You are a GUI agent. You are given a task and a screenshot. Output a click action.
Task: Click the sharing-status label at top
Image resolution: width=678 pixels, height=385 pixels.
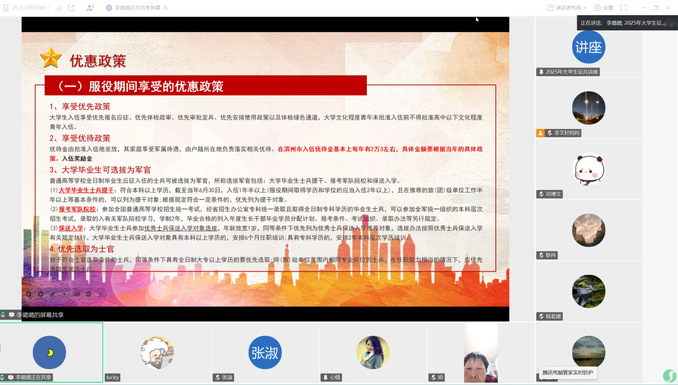[137, 8]
